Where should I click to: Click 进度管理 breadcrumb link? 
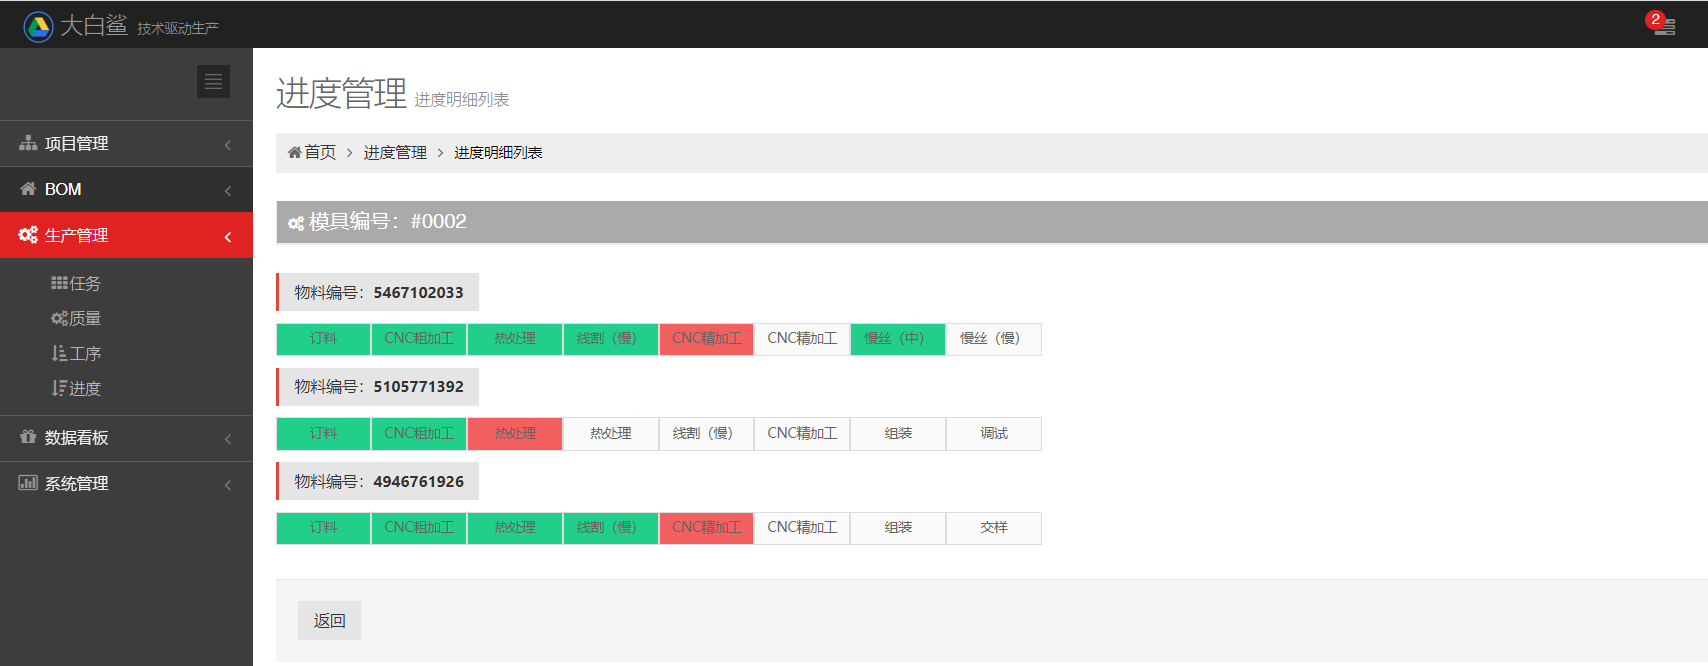(395, 152)
